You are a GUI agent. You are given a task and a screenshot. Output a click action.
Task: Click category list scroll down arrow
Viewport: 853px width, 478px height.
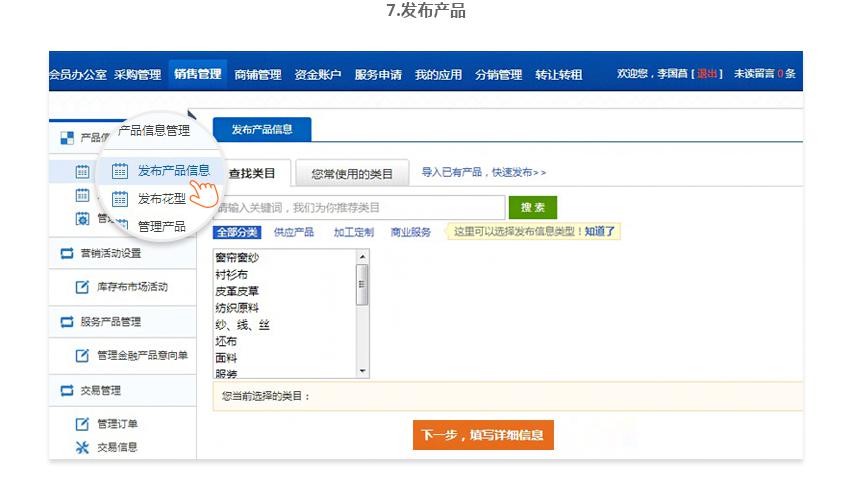click(362, 371)
